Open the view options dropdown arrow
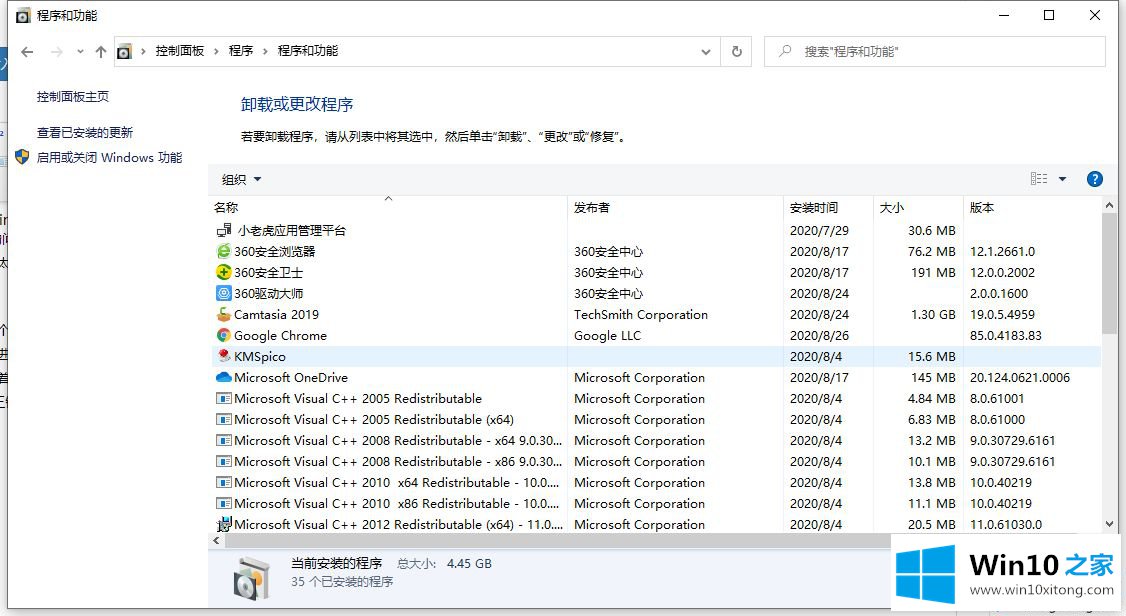Viewport: 1126px width, 616px height. click(1062, 179)
